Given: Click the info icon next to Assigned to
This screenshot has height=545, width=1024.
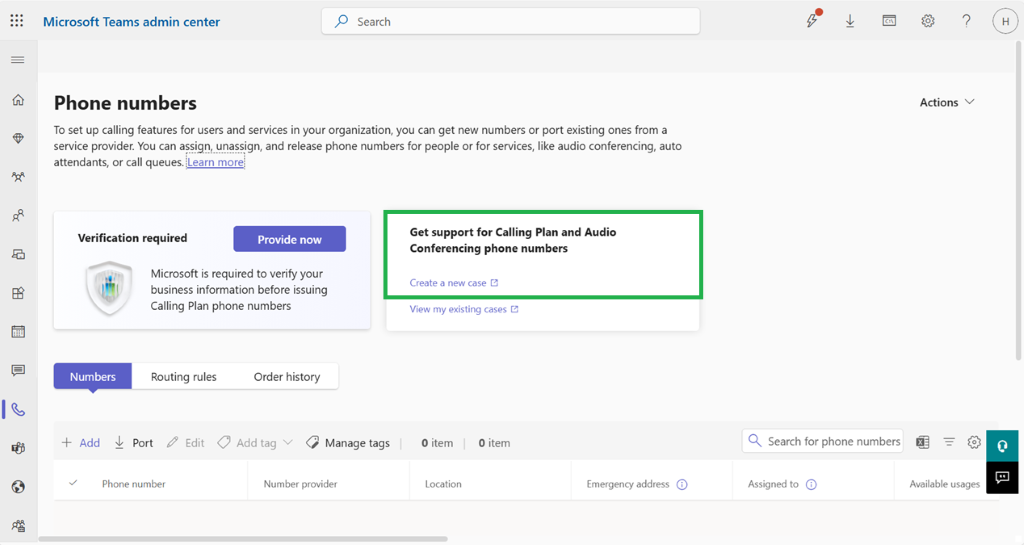Looking at the screenshot, I should tap(811, 484).
